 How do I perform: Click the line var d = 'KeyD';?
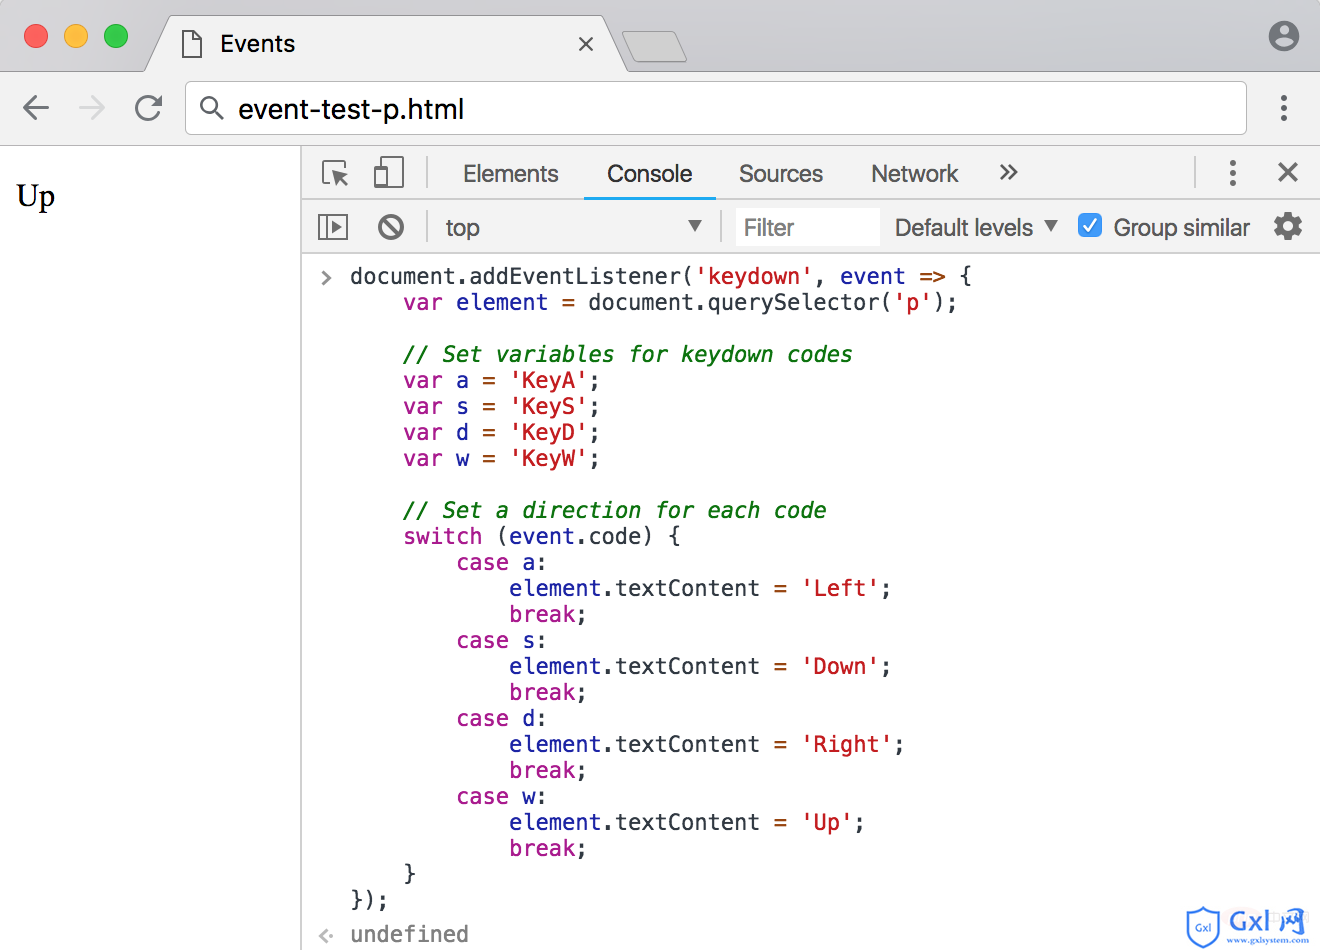pos(501,432)
